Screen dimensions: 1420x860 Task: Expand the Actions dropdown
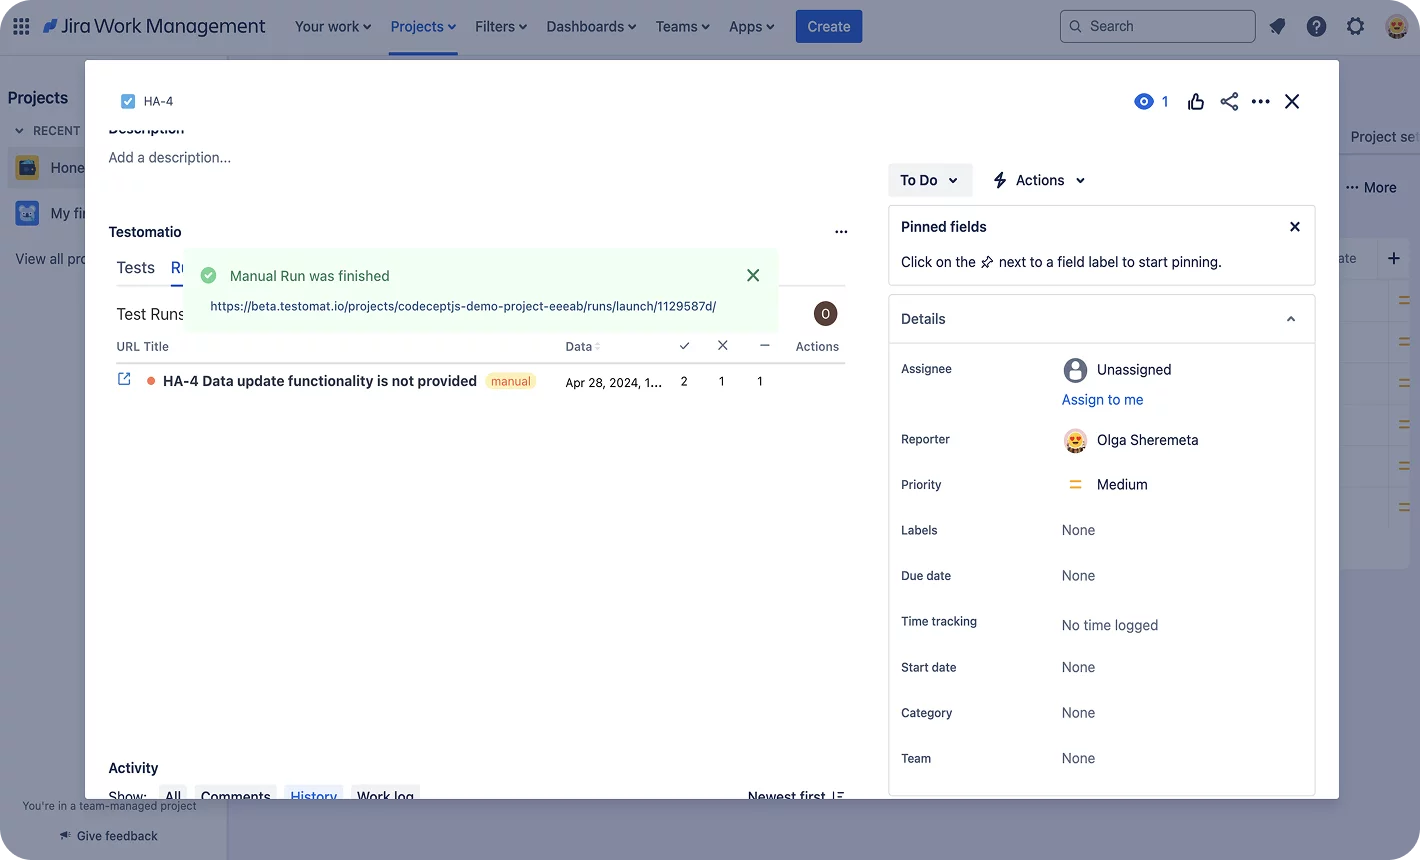(x=1039, y=180)
